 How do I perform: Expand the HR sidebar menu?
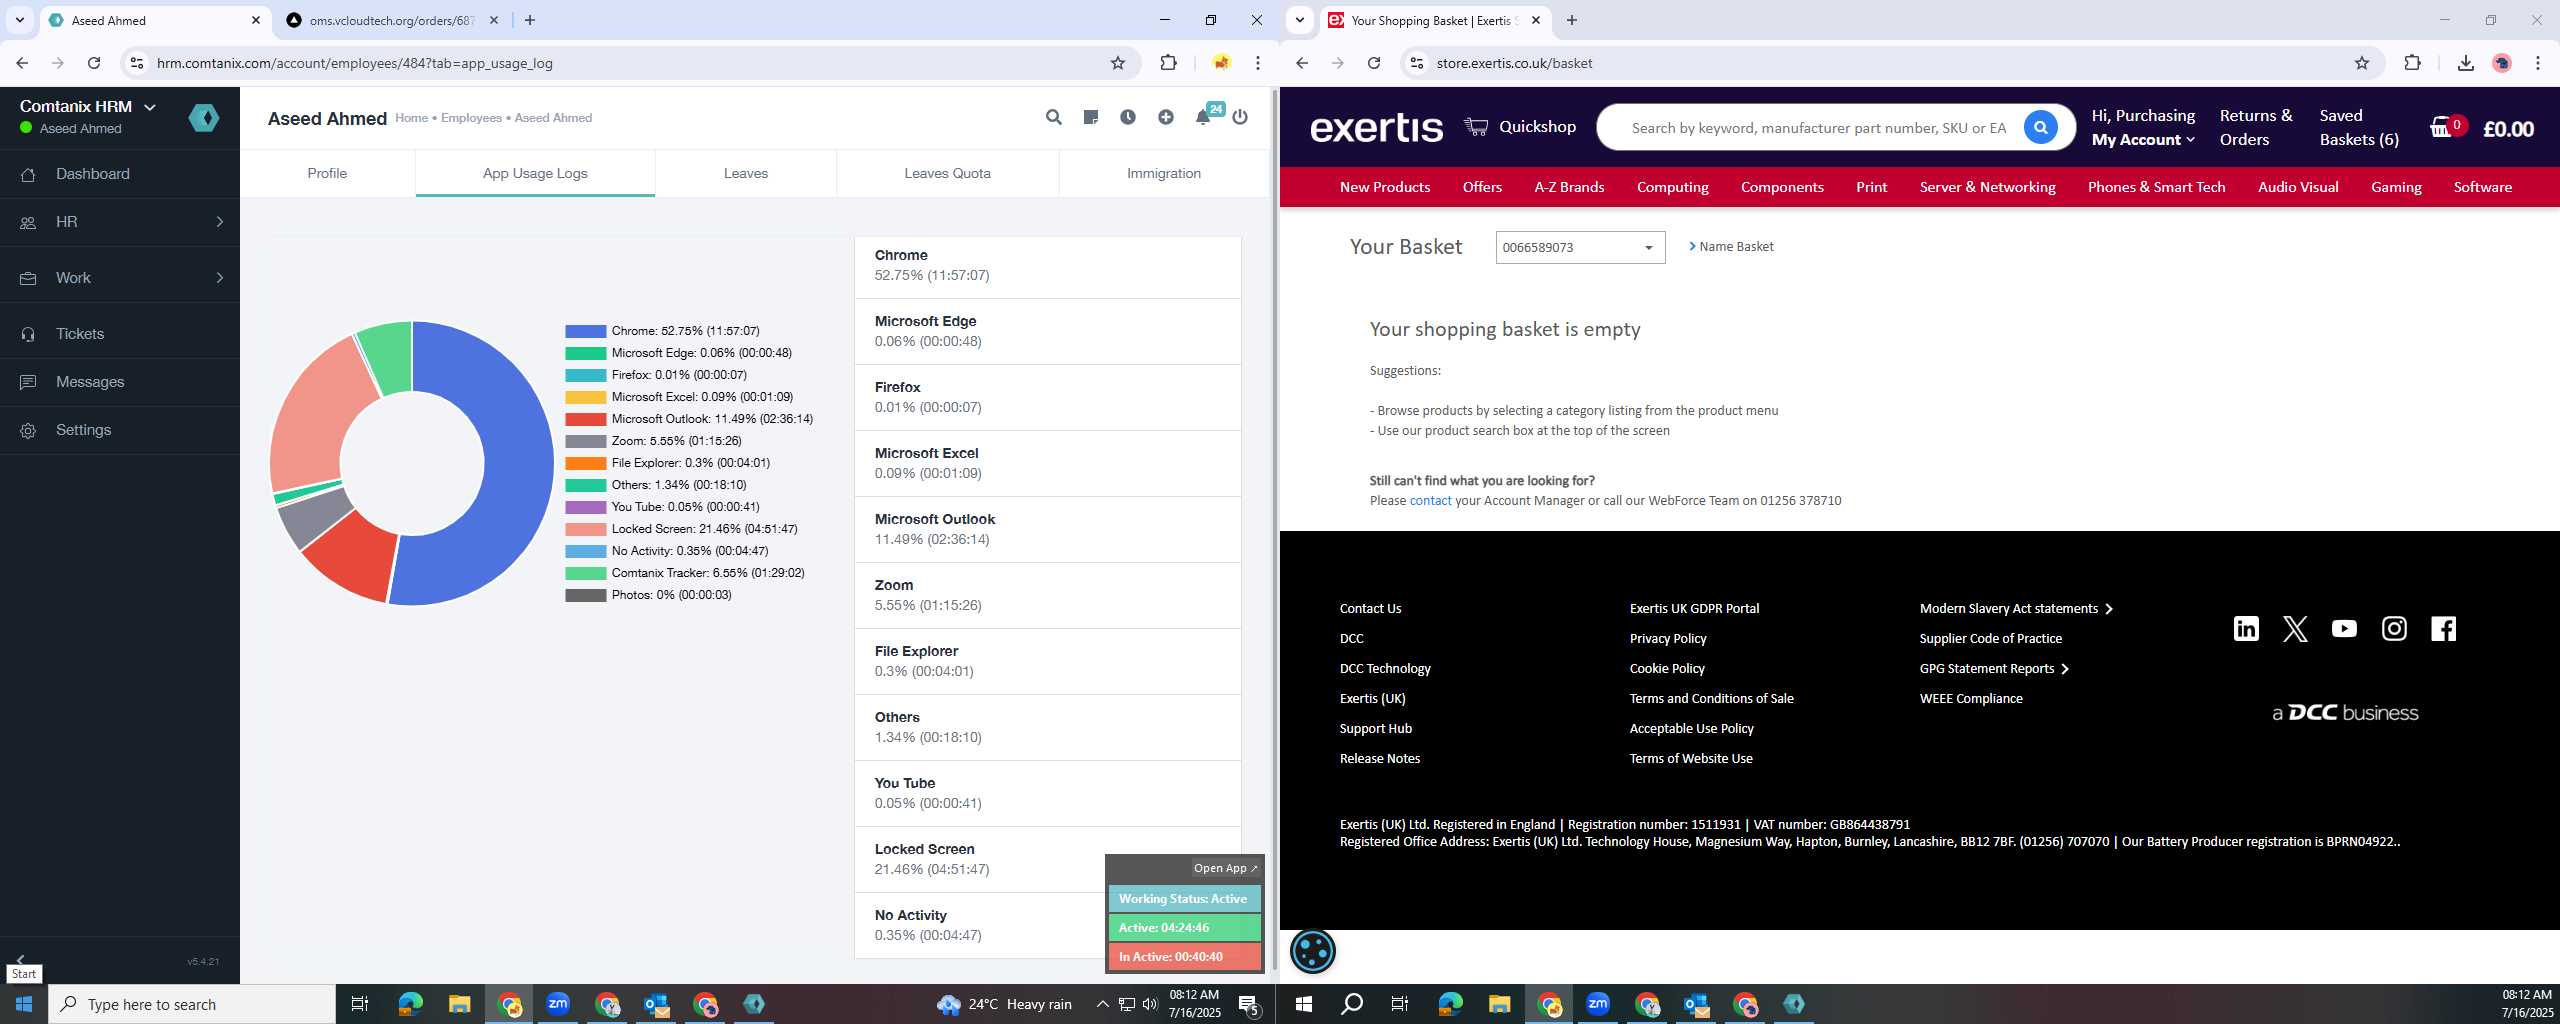point(120,222)
